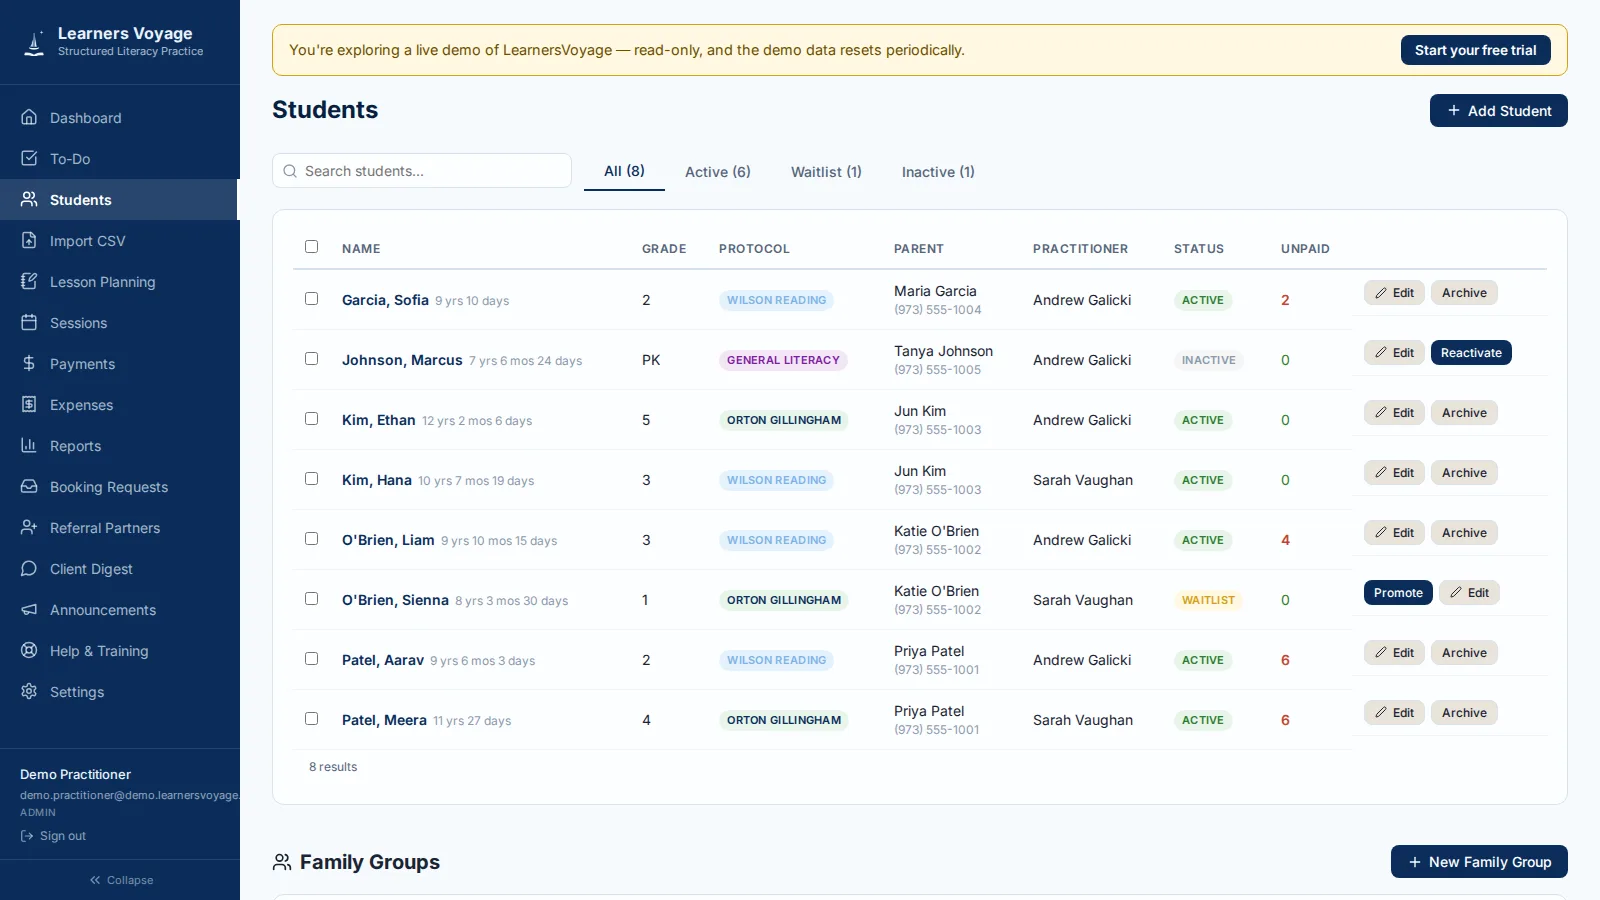Click the Add Student button
This screenshot has height=900, width=1600.
1498,111
